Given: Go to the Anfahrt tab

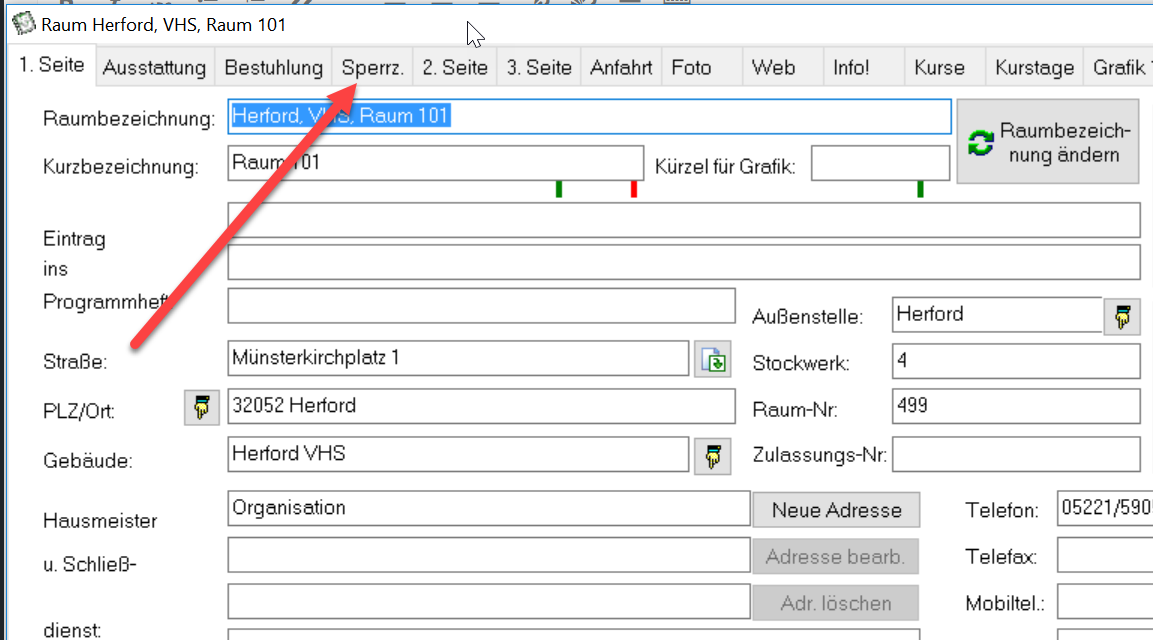Looking at the screenshot, I should click(621, 68).
